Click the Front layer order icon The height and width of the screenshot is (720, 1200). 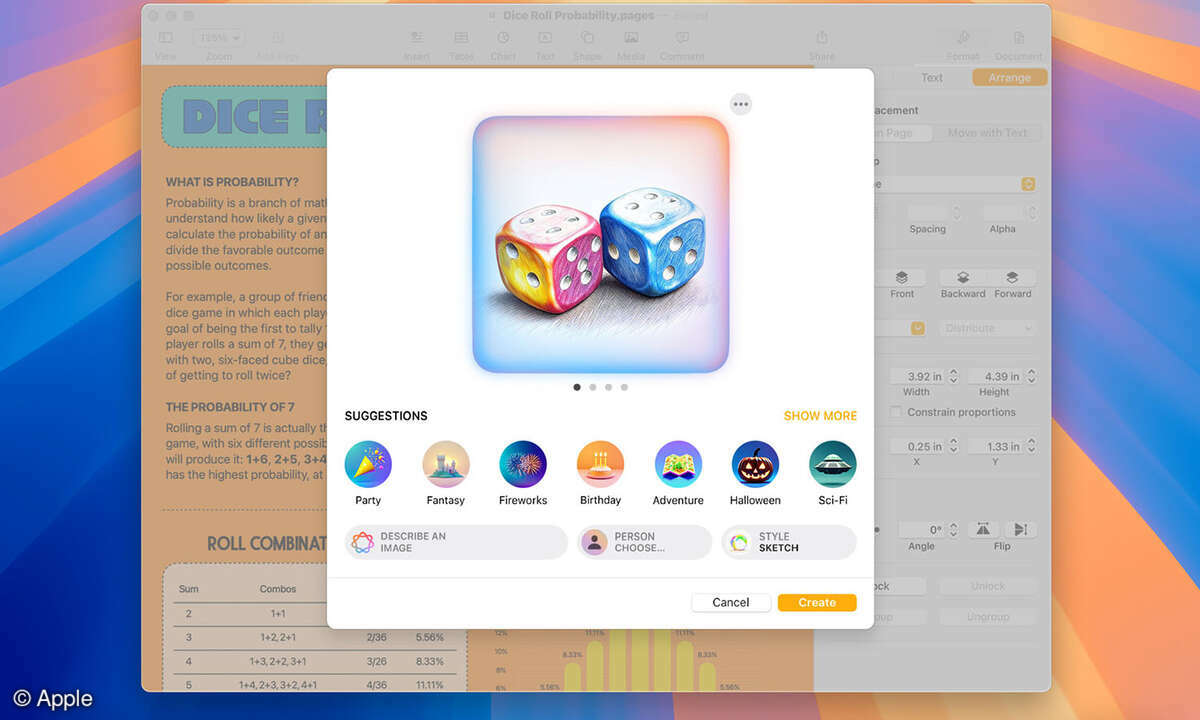tap(902, 277)
